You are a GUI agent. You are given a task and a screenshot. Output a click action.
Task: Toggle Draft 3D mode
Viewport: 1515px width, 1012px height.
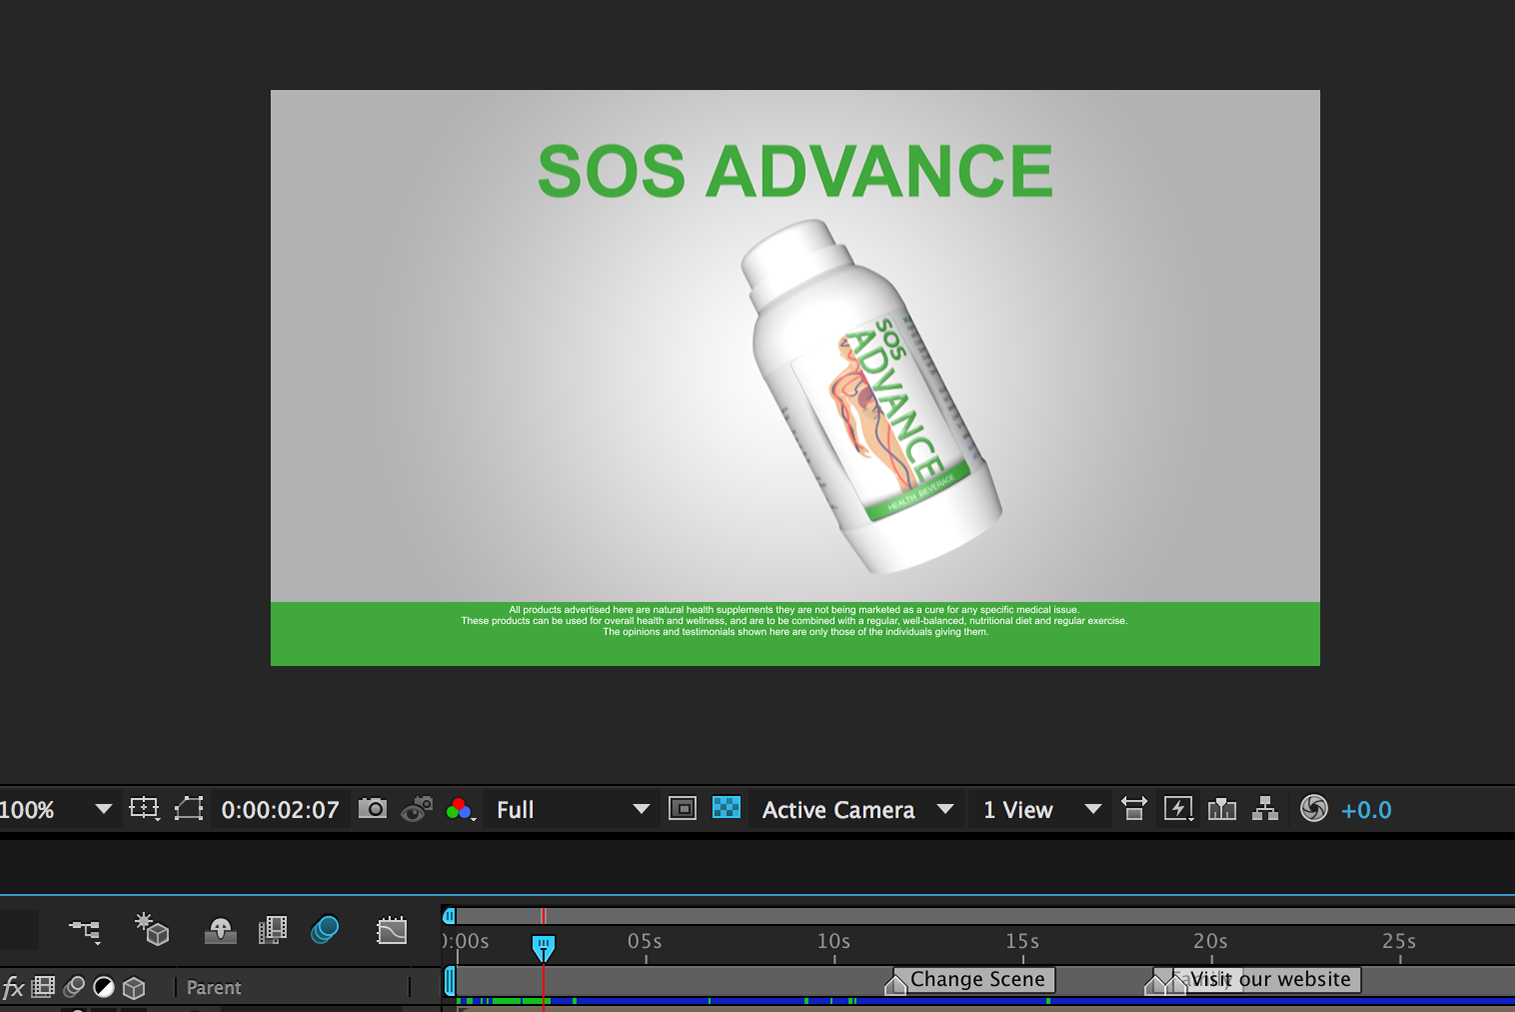[152, 929]
